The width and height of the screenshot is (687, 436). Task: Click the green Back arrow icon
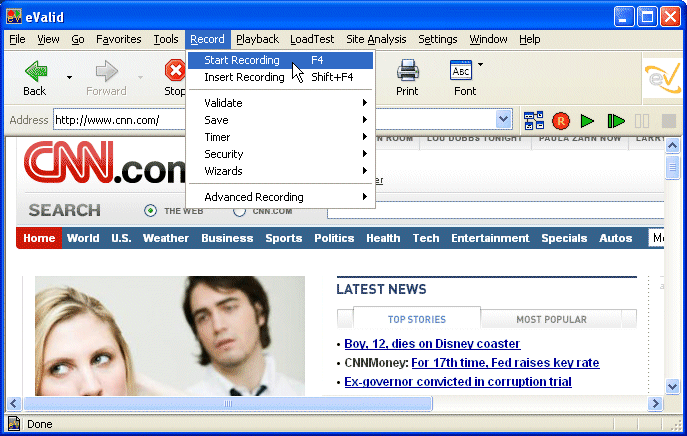(36, 71)
